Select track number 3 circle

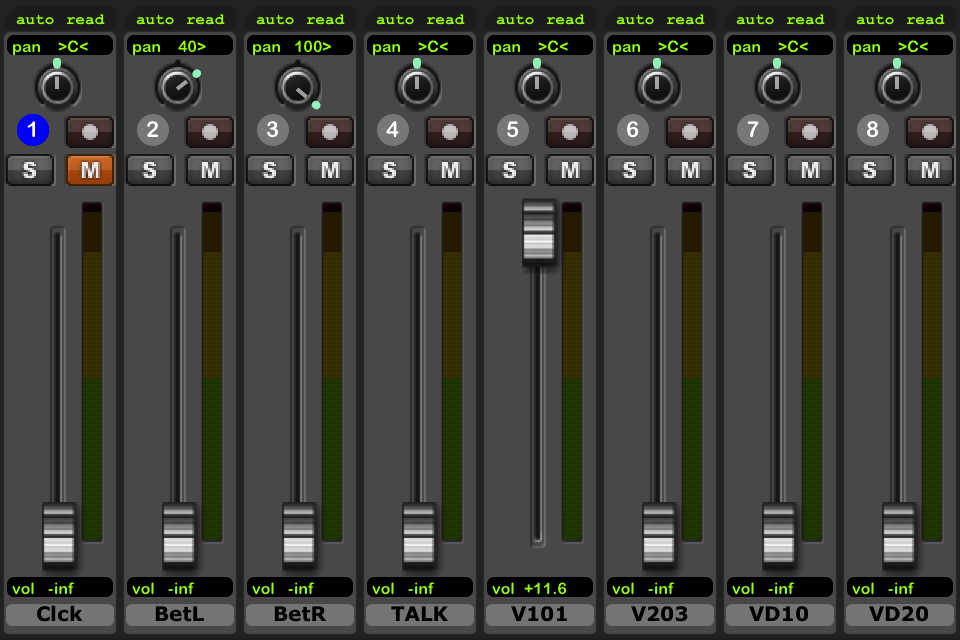coord(273,130)
